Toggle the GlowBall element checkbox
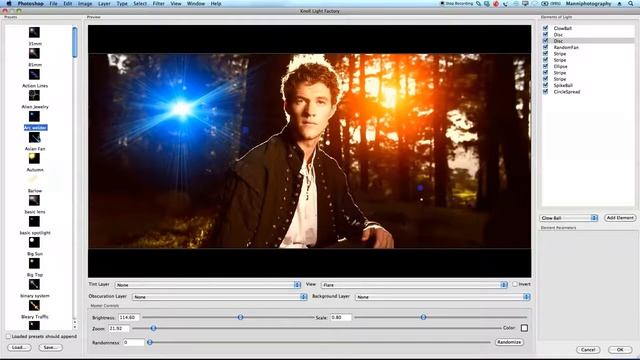This screenshot has width=640, height=360. pyautogui.click(x=545, y=28)
